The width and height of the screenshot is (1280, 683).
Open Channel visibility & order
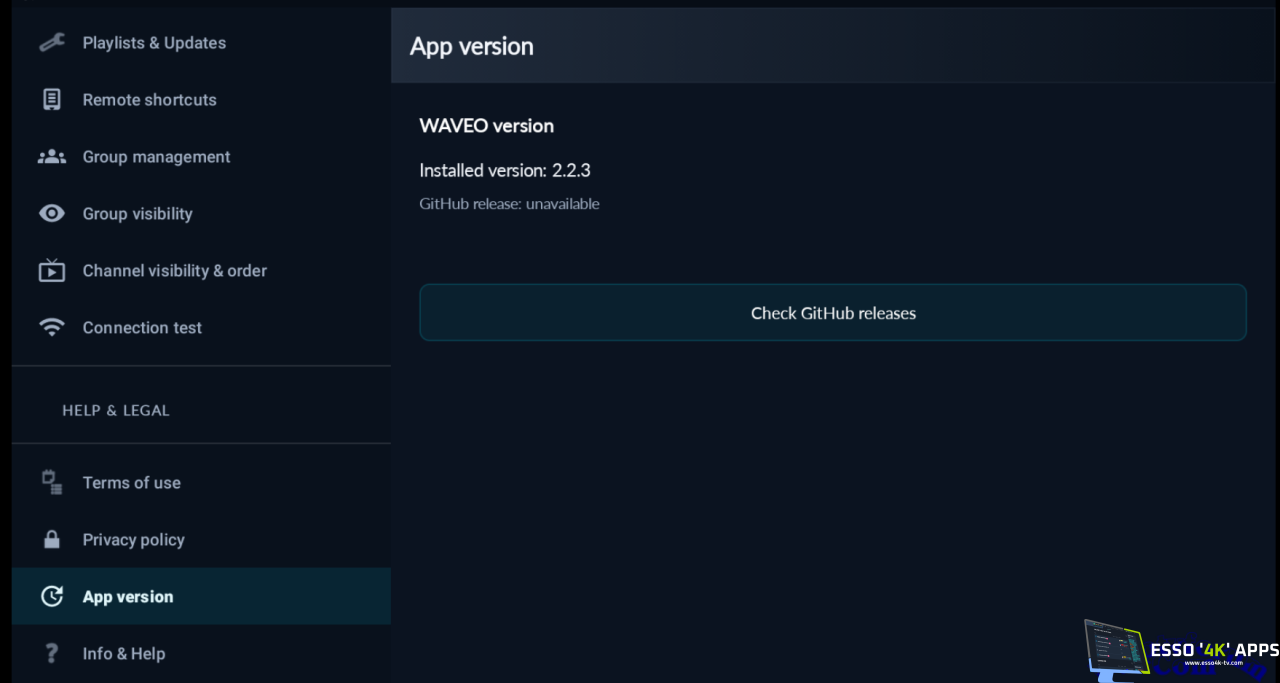[x=201, y=271]
